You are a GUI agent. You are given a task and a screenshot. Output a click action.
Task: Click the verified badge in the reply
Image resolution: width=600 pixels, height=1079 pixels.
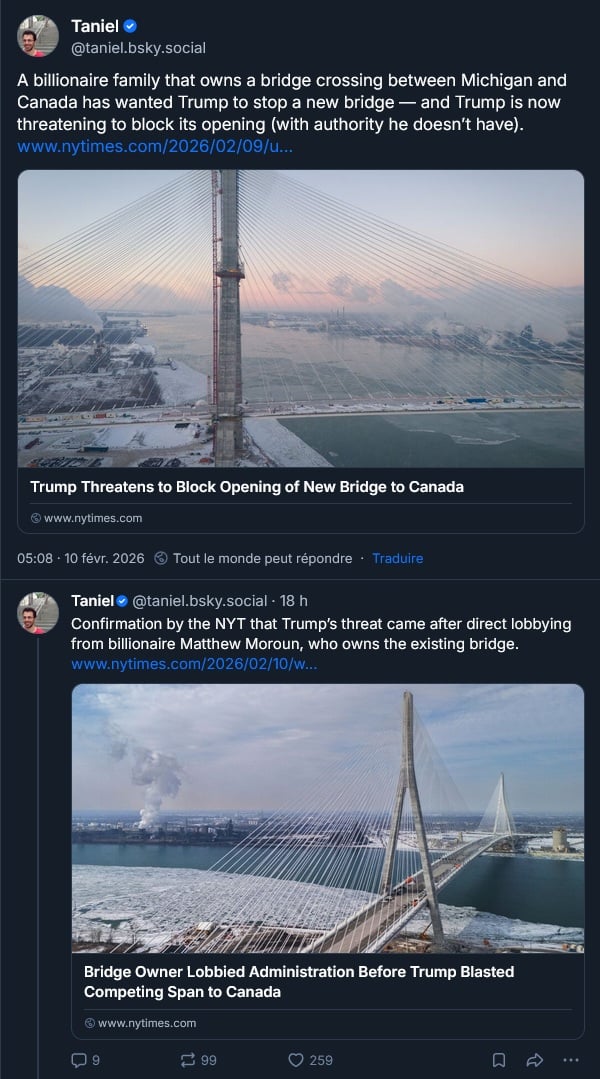click(122, 601)
